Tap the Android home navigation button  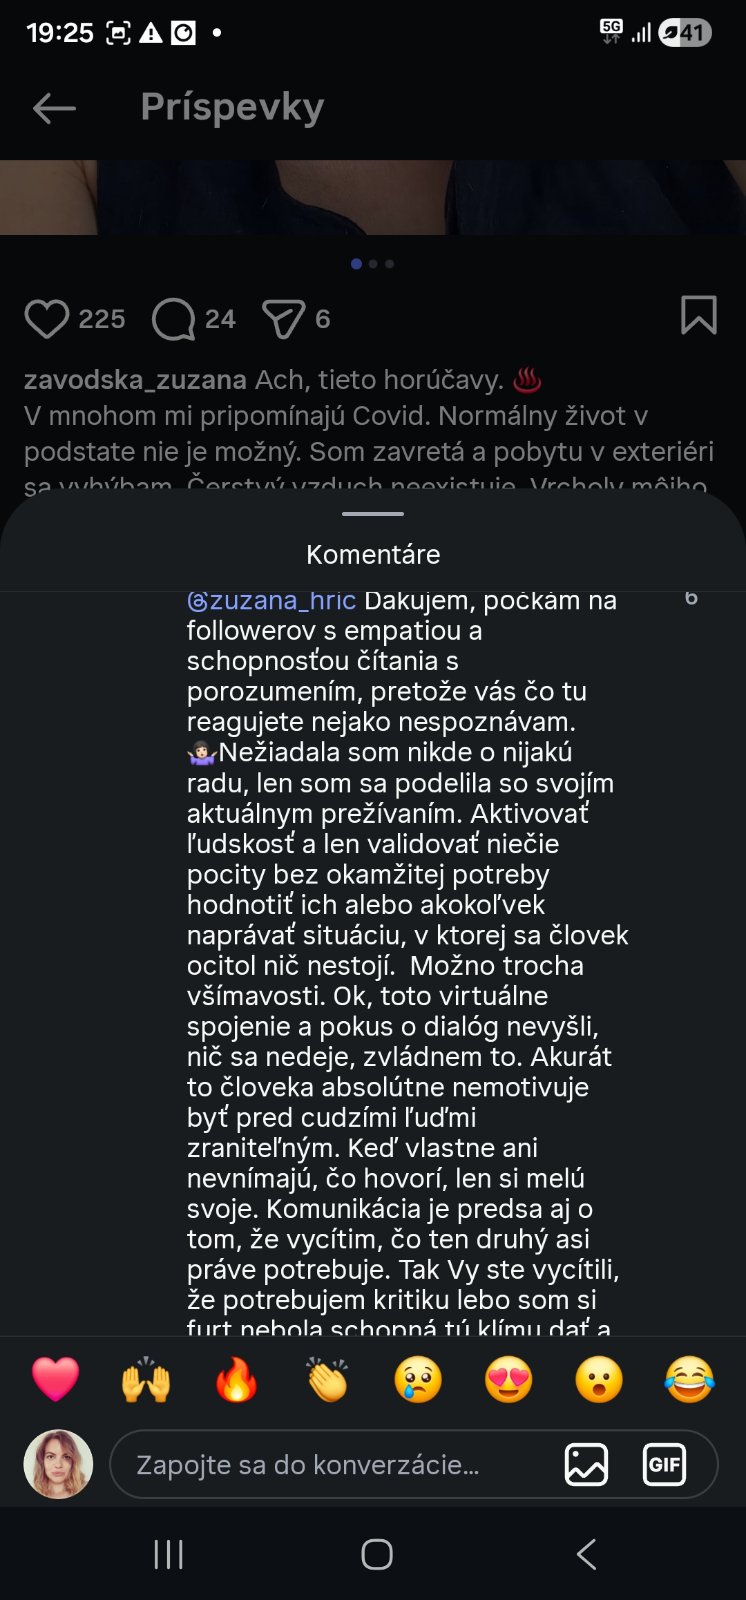click(377, 1554)
